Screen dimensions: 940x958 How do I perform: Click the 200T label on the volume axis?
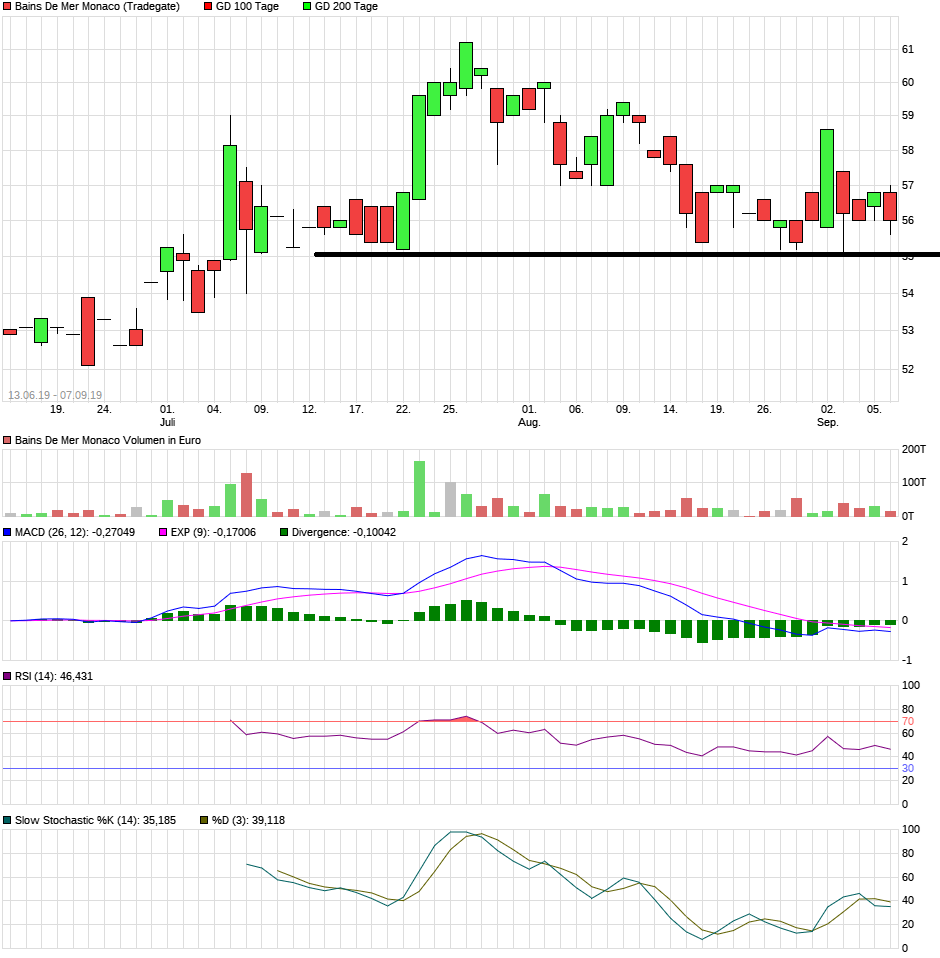[x=913, y=449]
